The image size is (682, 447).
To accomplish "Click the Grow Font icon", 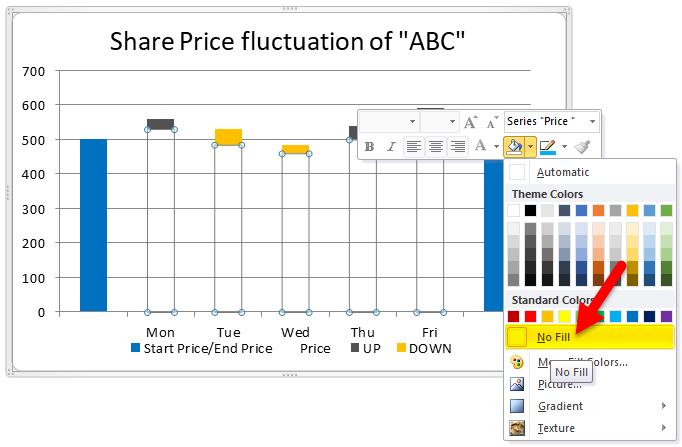I will point(471,122).
